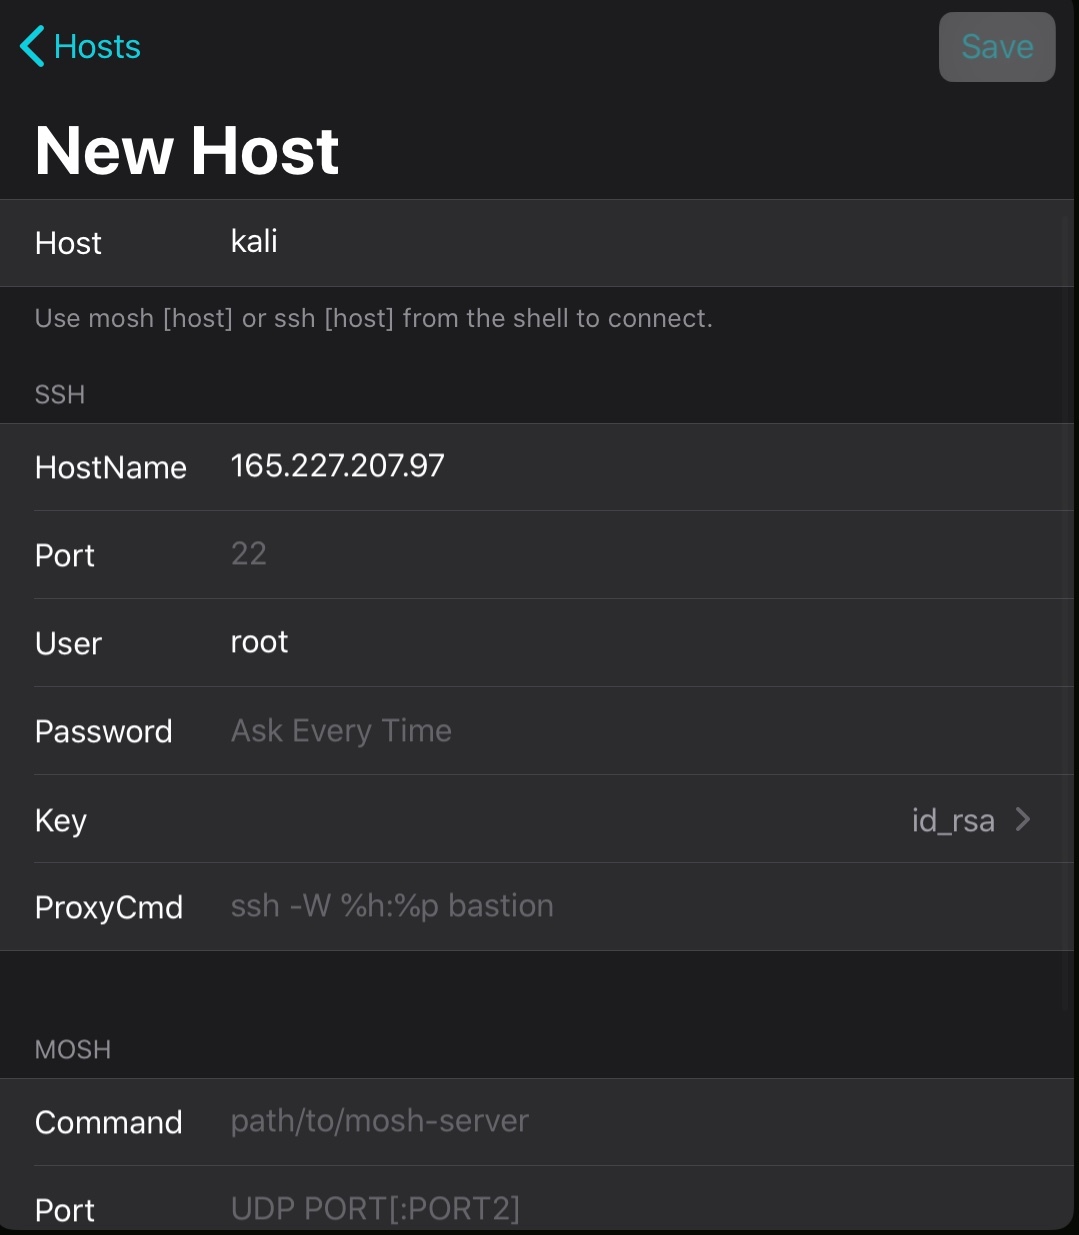Screen dimensions: 1079x1235
Task: Change the key by tapping id_rsa
Action: click(952, 819)
